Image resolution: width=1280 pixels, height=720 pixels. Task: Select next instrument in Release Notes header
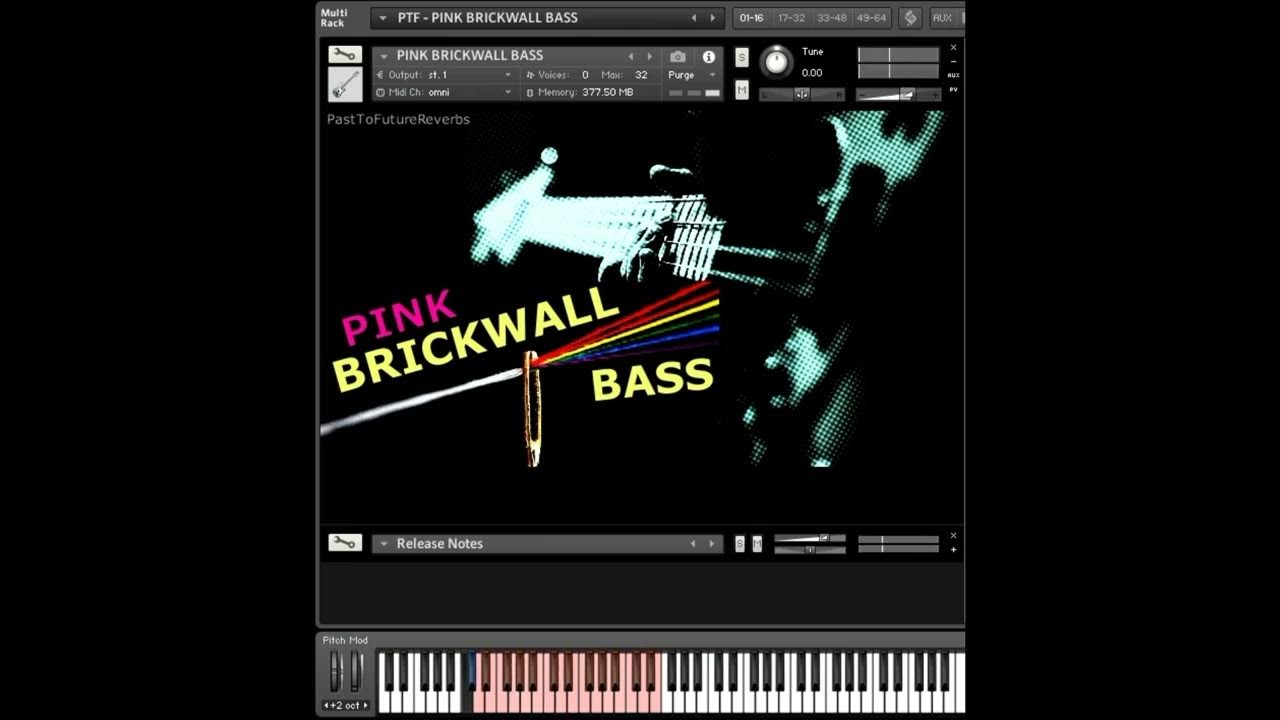click(x=712, y=544)
